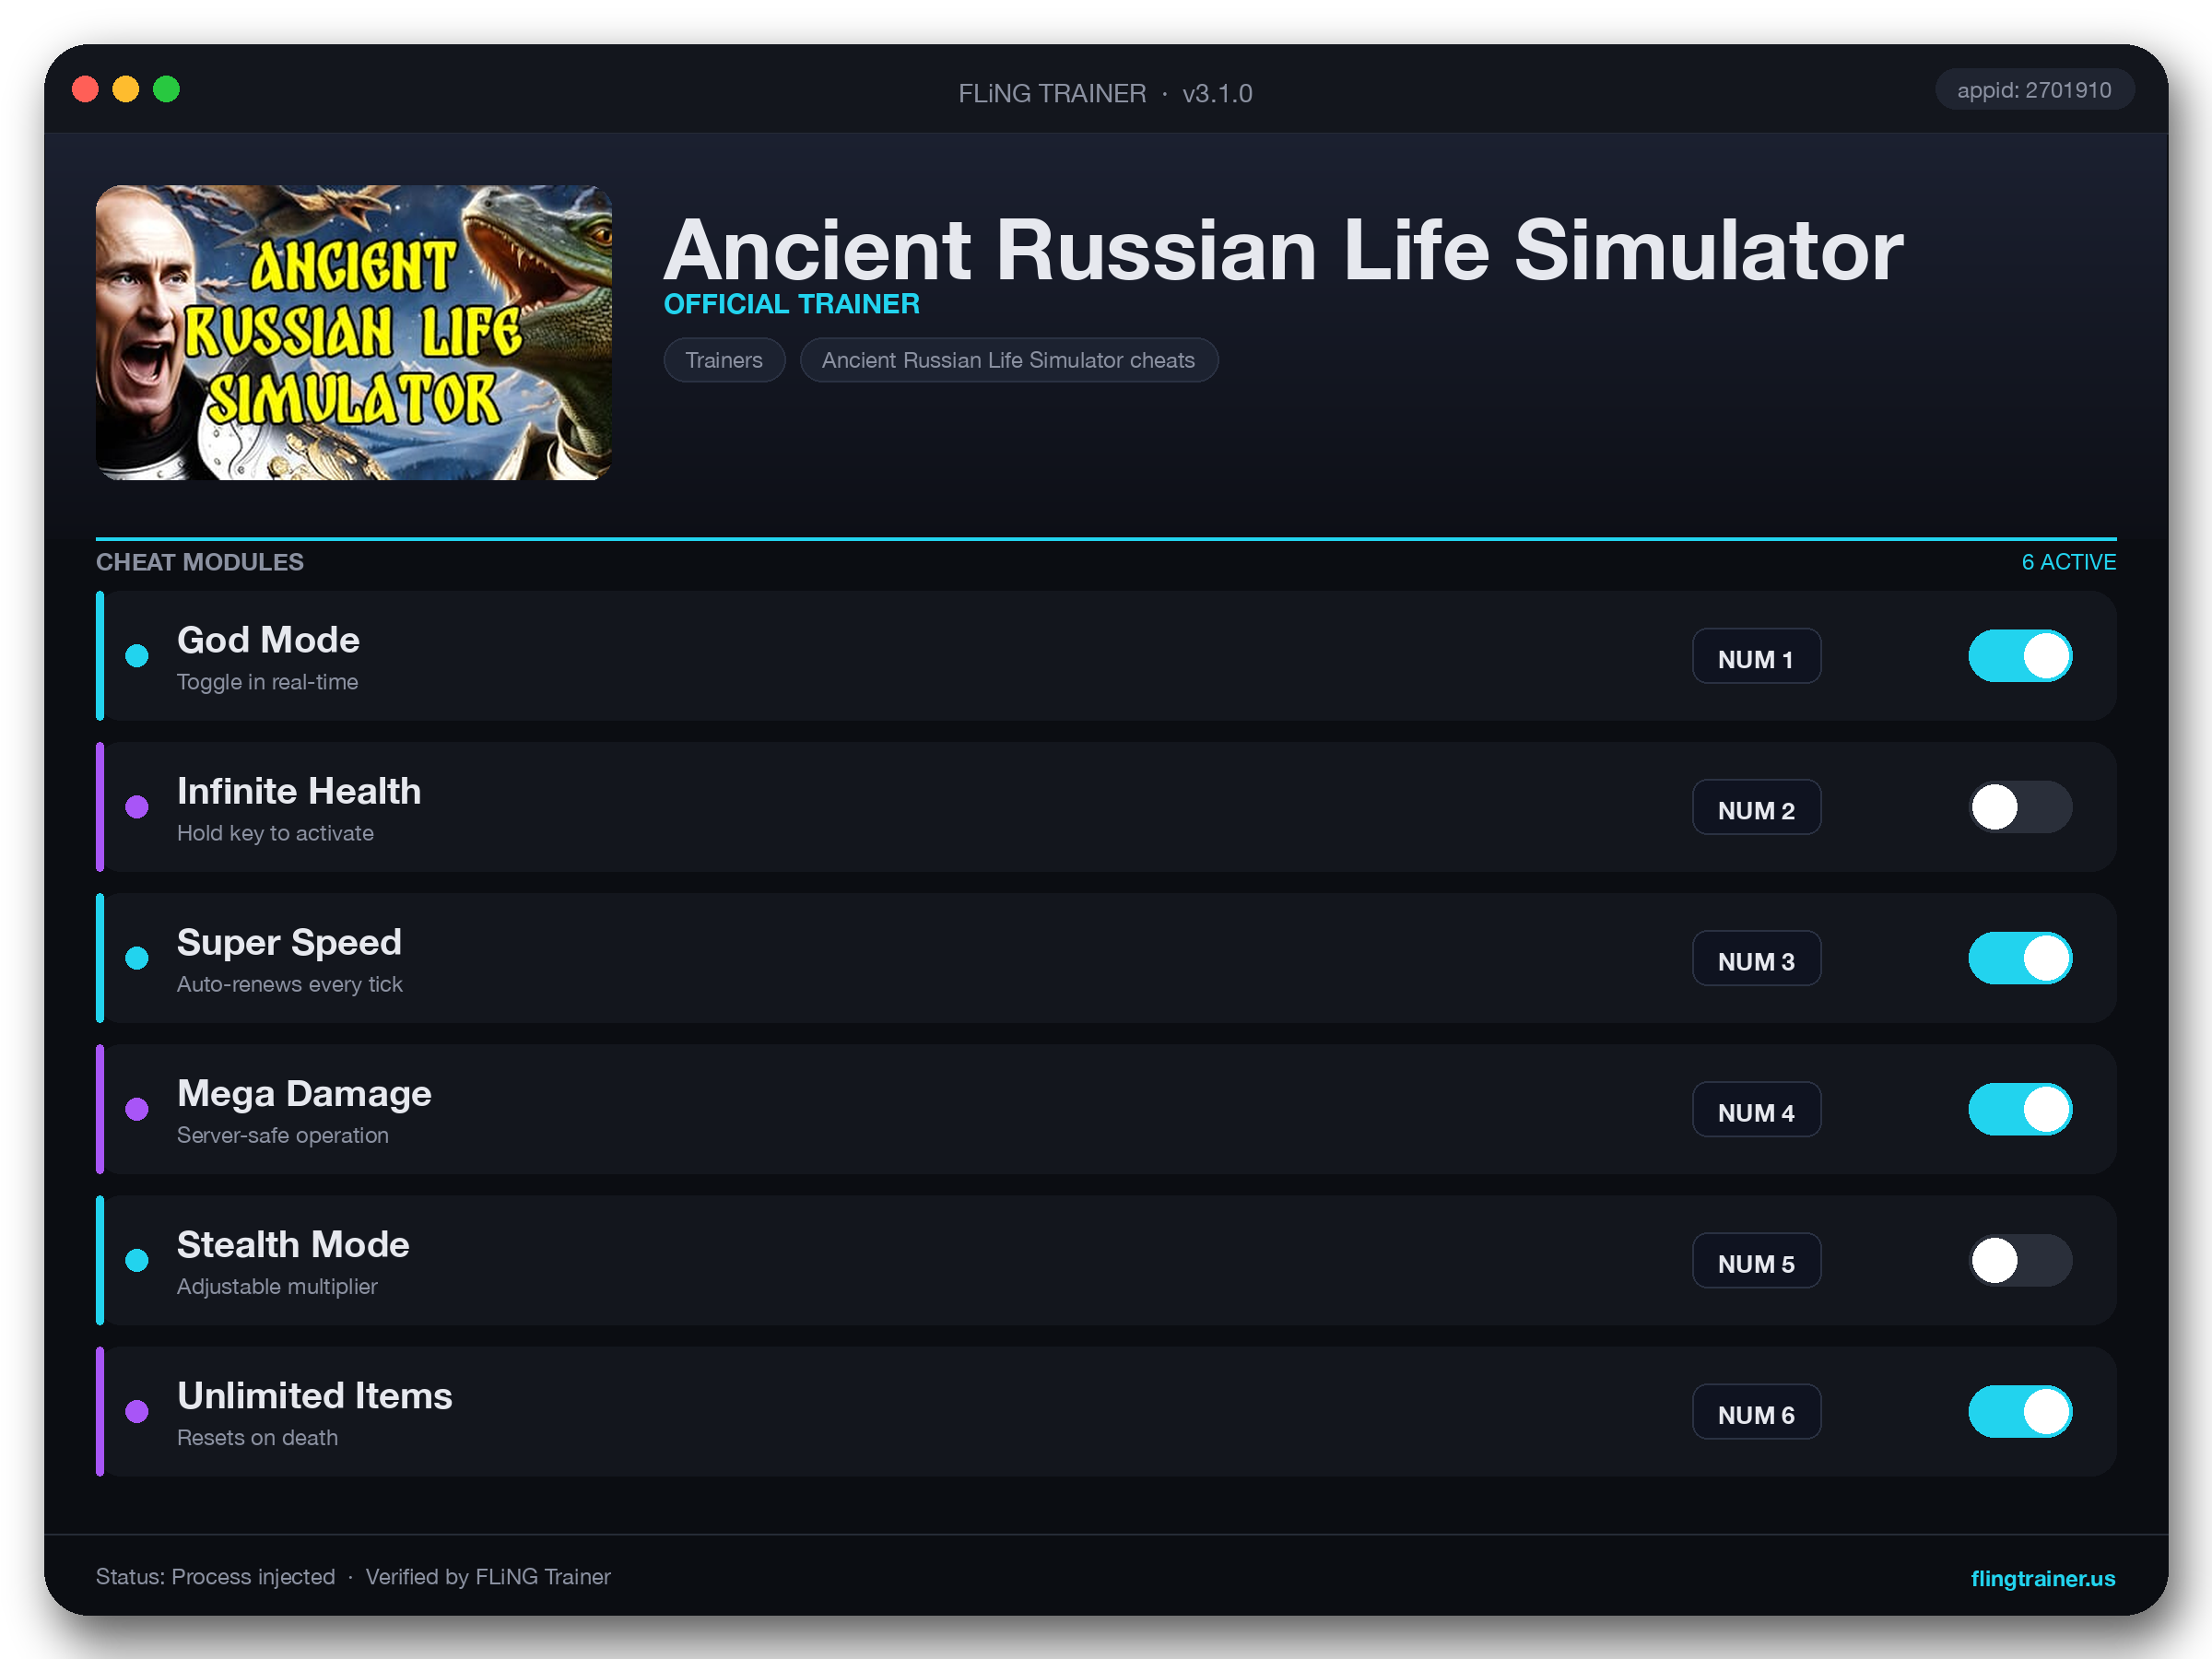Click the game cover art thumbnail

(x=354, y=333)
